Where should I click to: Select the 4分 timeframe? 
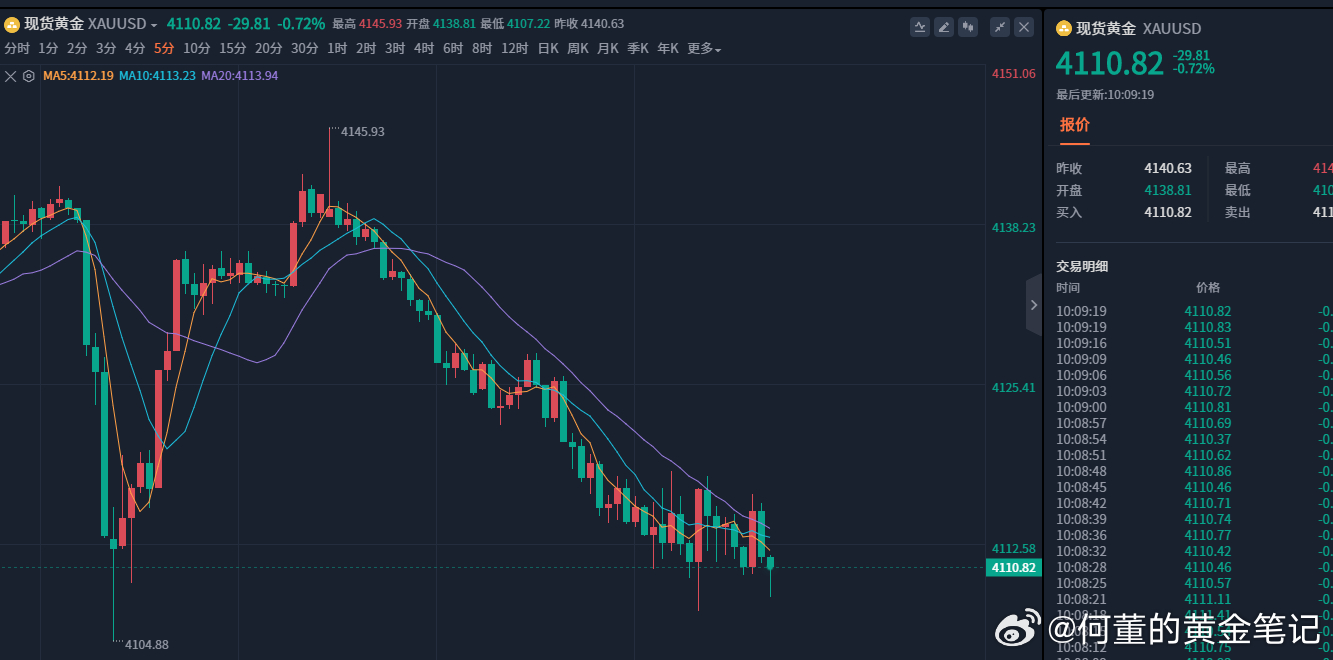click(135, 48)
